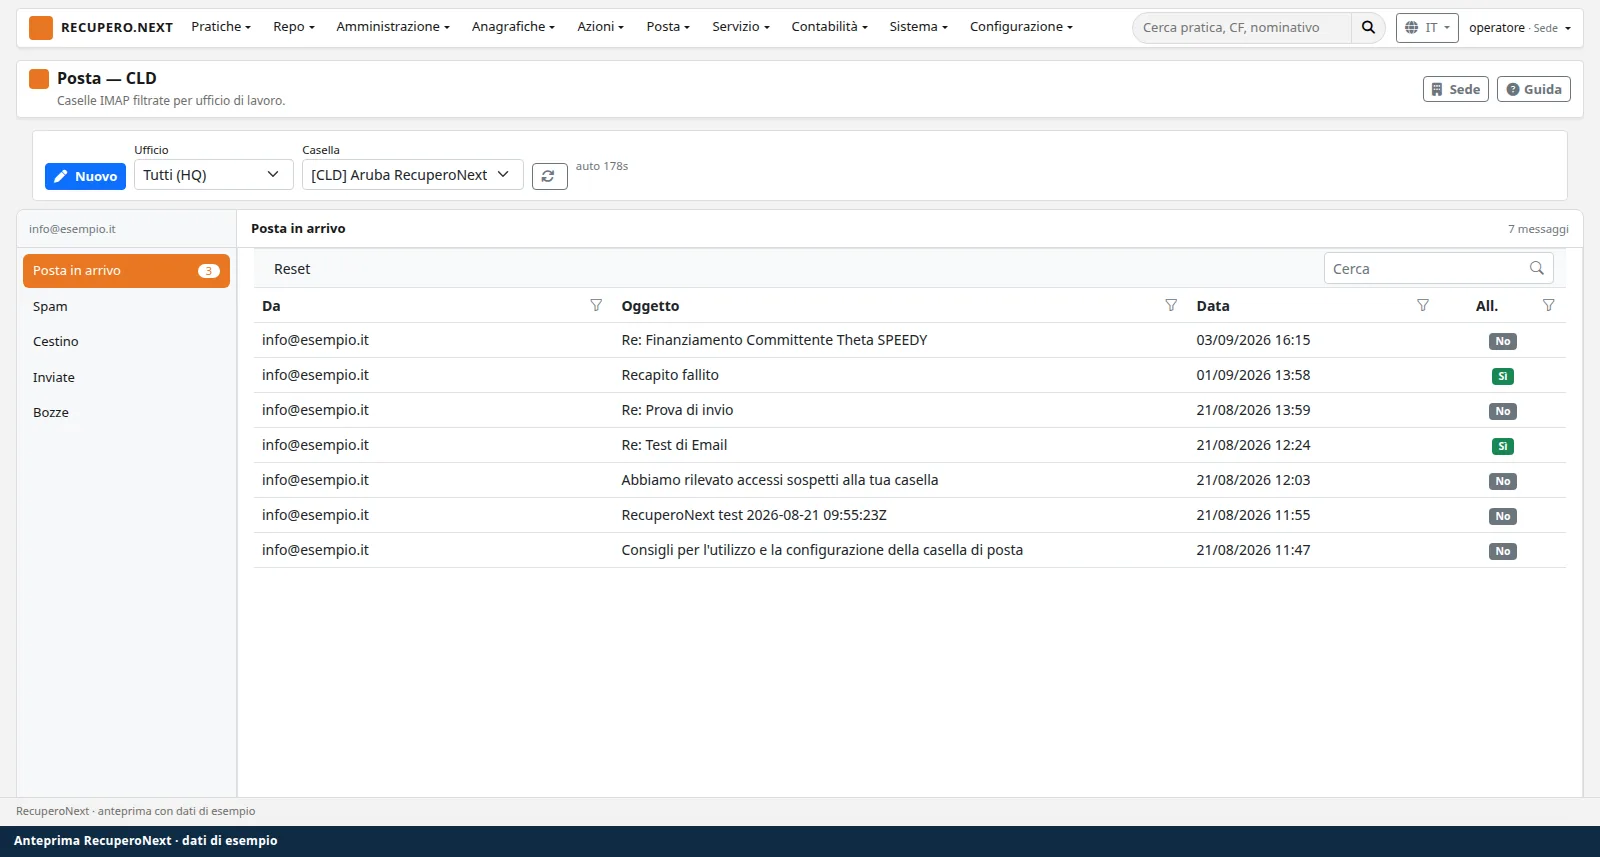Open the filter icon for Oggetto column
The width and height of the screenshot is (1600, 857).
tap(1171, 305)
